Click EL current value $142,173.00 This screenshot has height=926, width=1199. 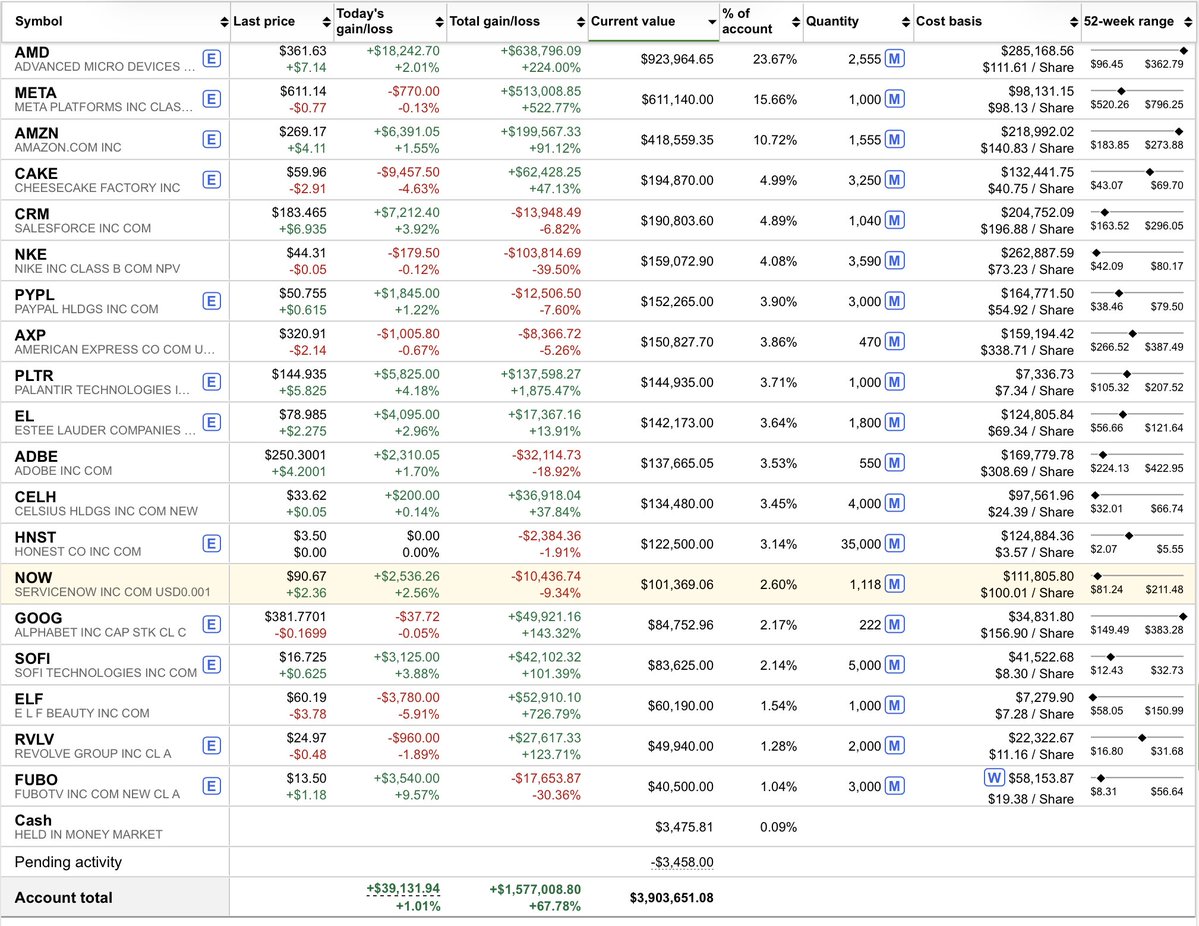coord(677,423)
